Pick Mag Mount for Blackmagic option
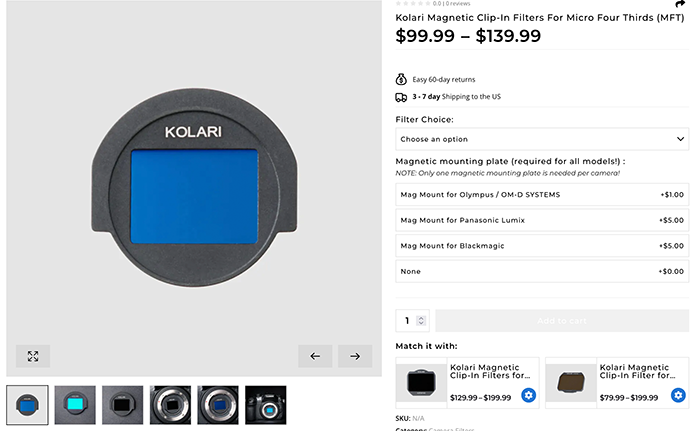 click(x=541, y=245)
